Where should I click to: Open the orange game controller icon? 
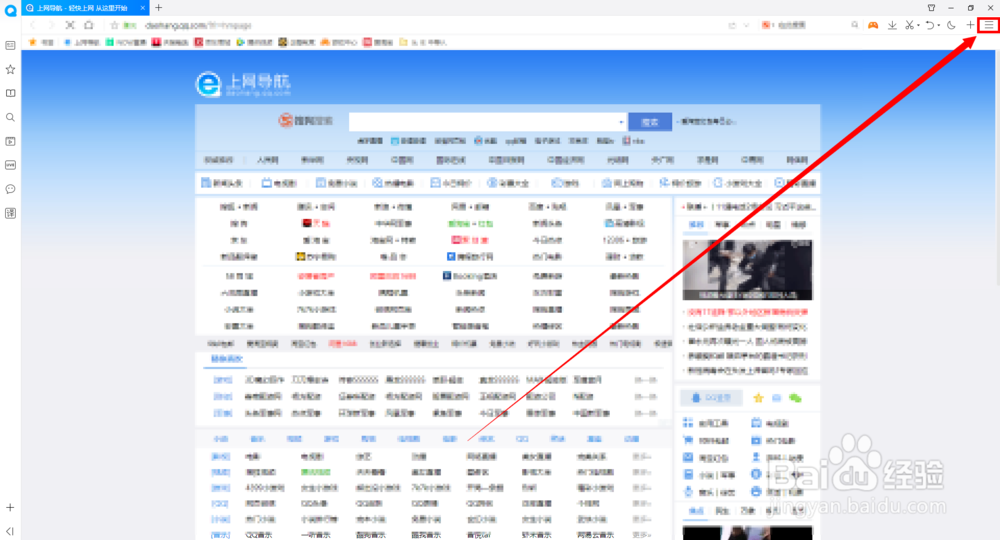click(872, 25)
